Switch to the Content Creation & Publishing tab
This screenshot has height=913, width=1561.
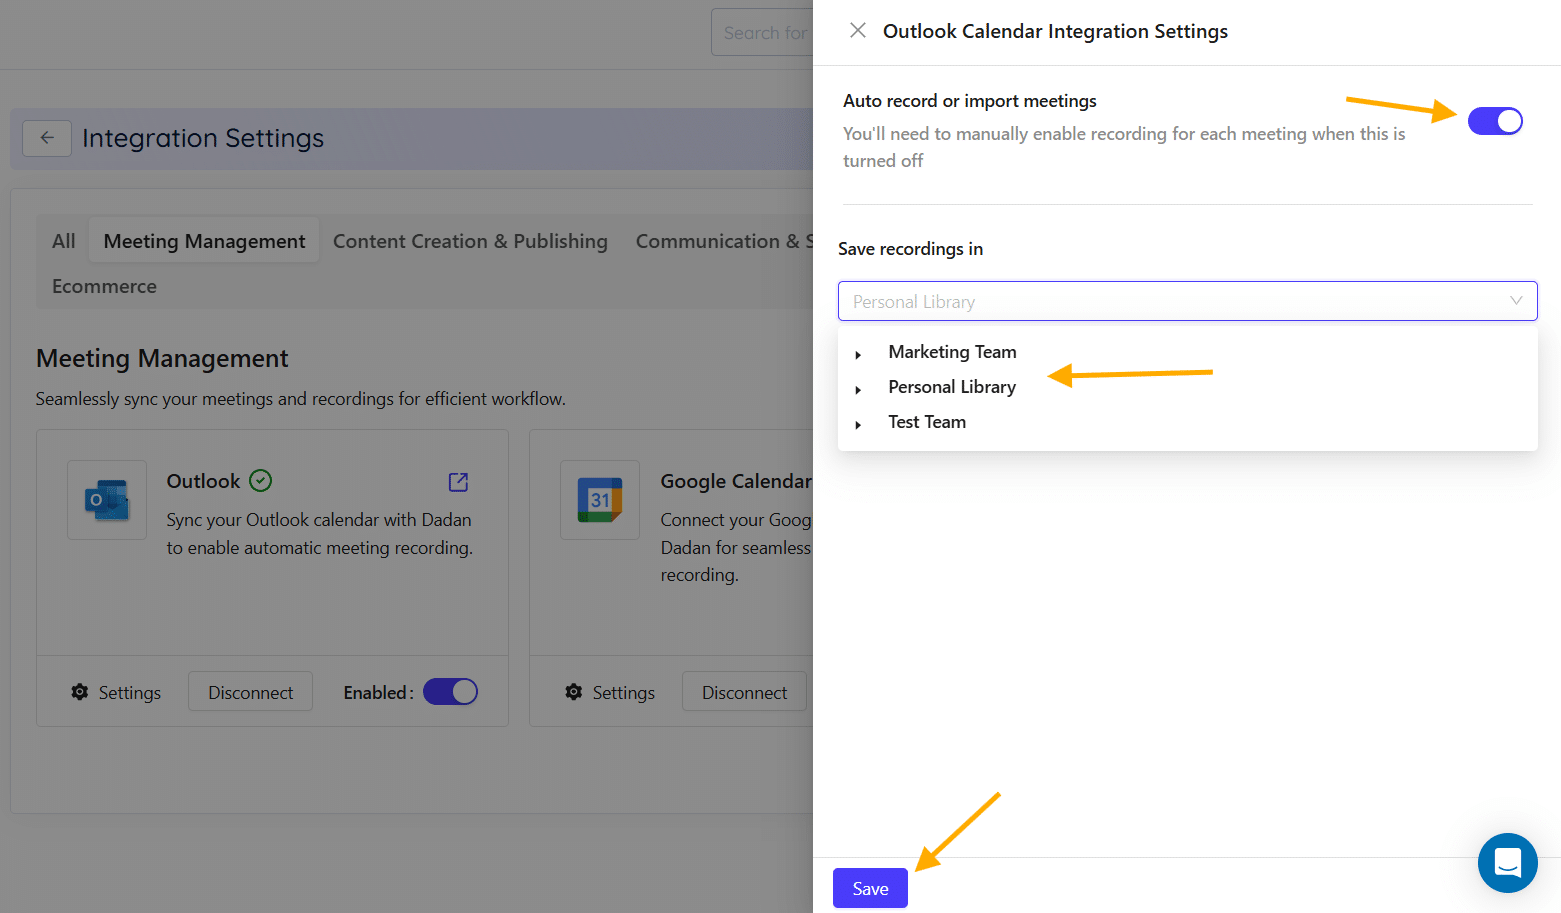[x=470, y=240]
